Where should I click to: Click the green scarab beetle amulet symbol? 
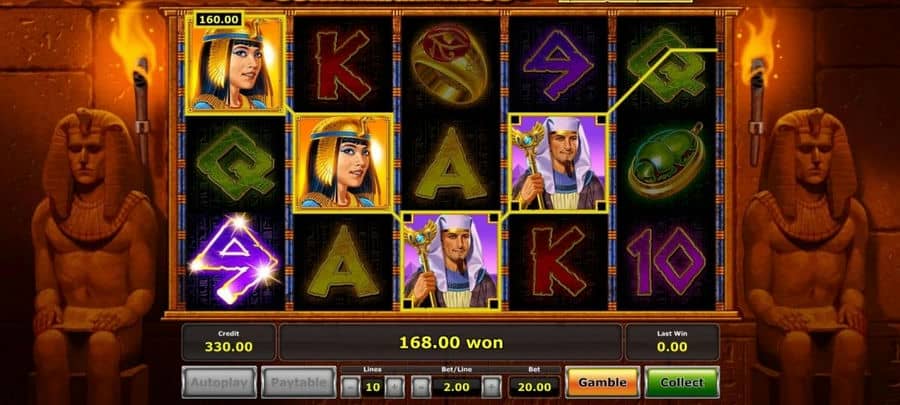(x=666, y=163)
